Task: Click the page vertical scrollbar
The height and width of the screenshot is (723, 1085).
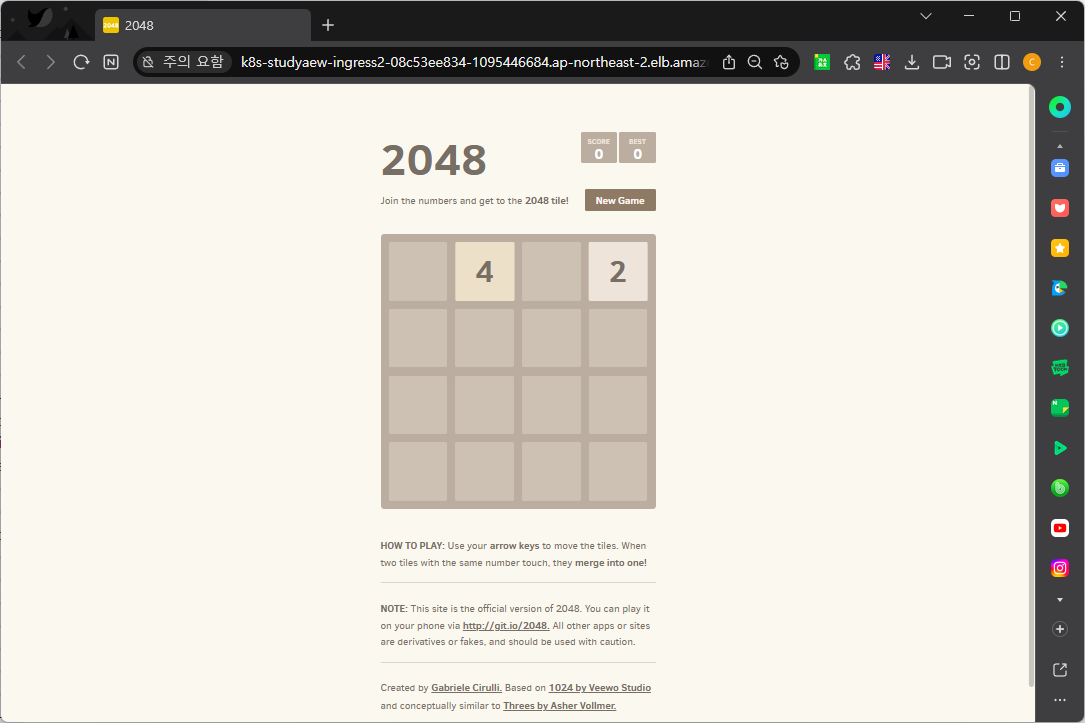Action: (1031, 386)
